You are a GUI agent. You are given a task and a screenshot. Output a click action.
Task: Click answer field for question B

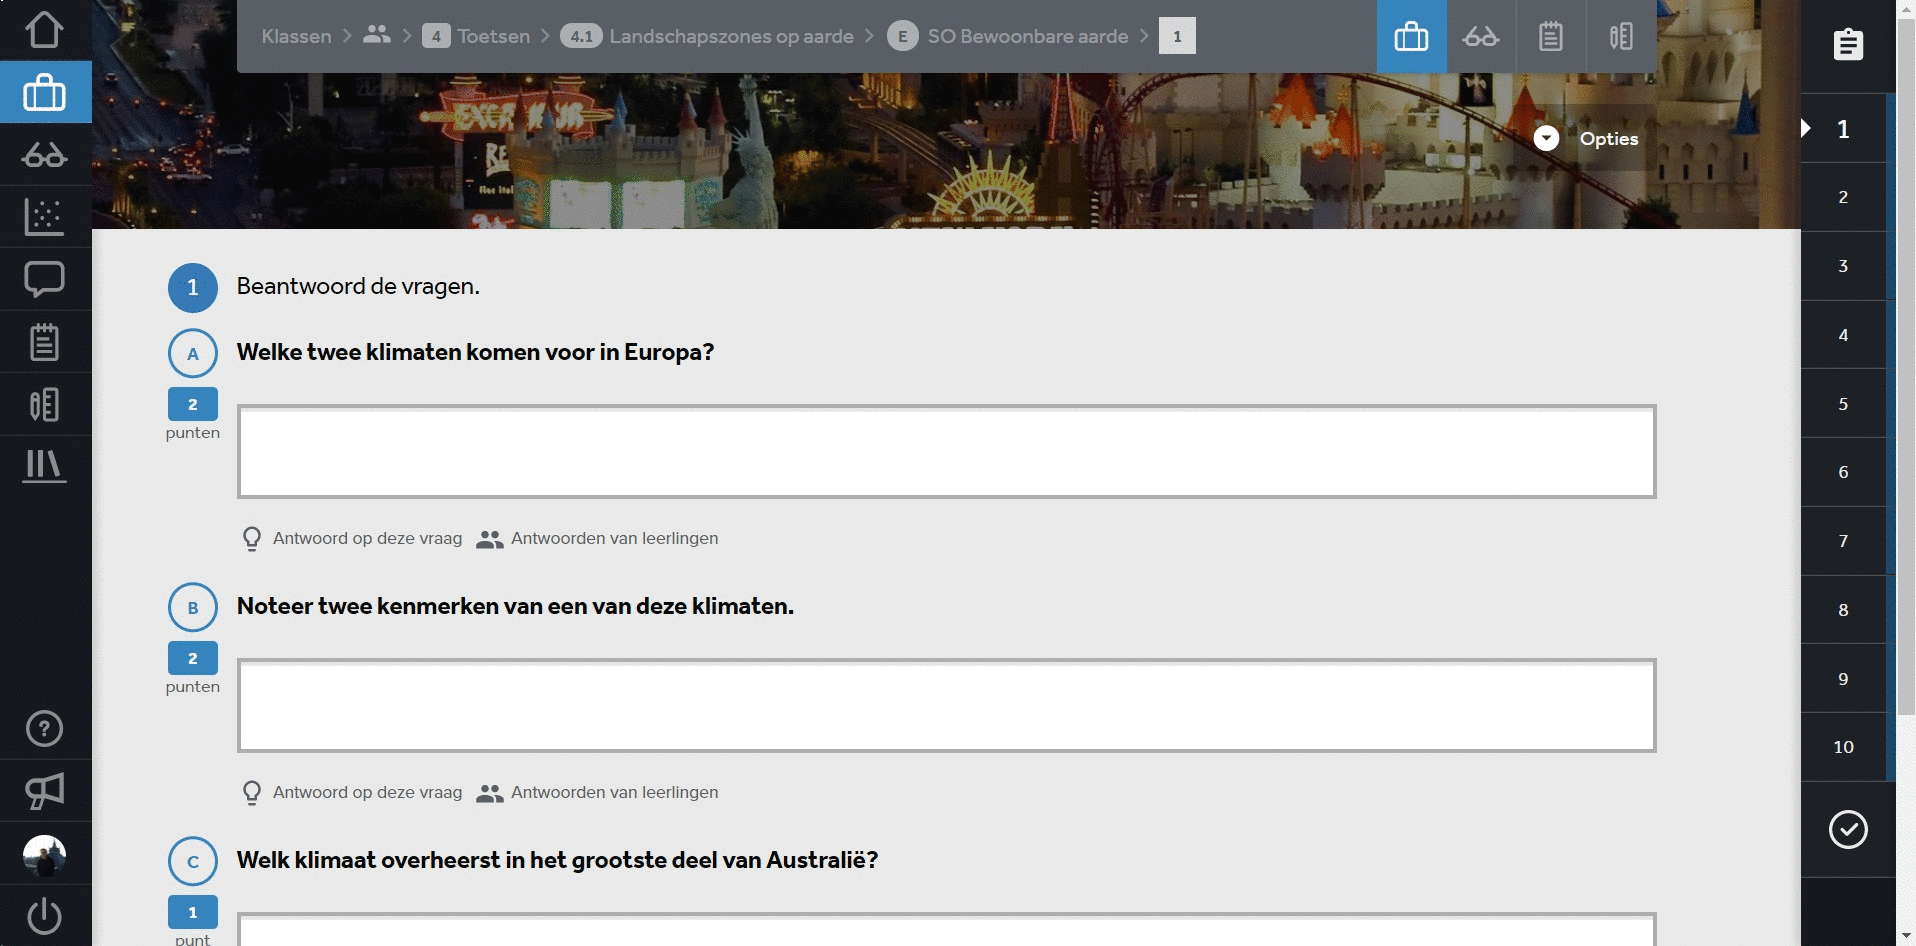[946, 705]
